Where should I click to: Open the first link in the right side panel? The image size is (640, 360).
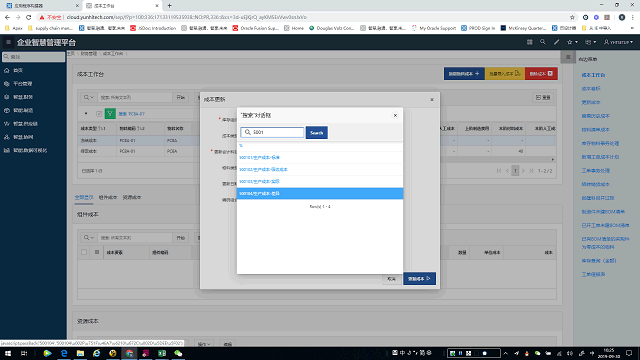point(593,75)
